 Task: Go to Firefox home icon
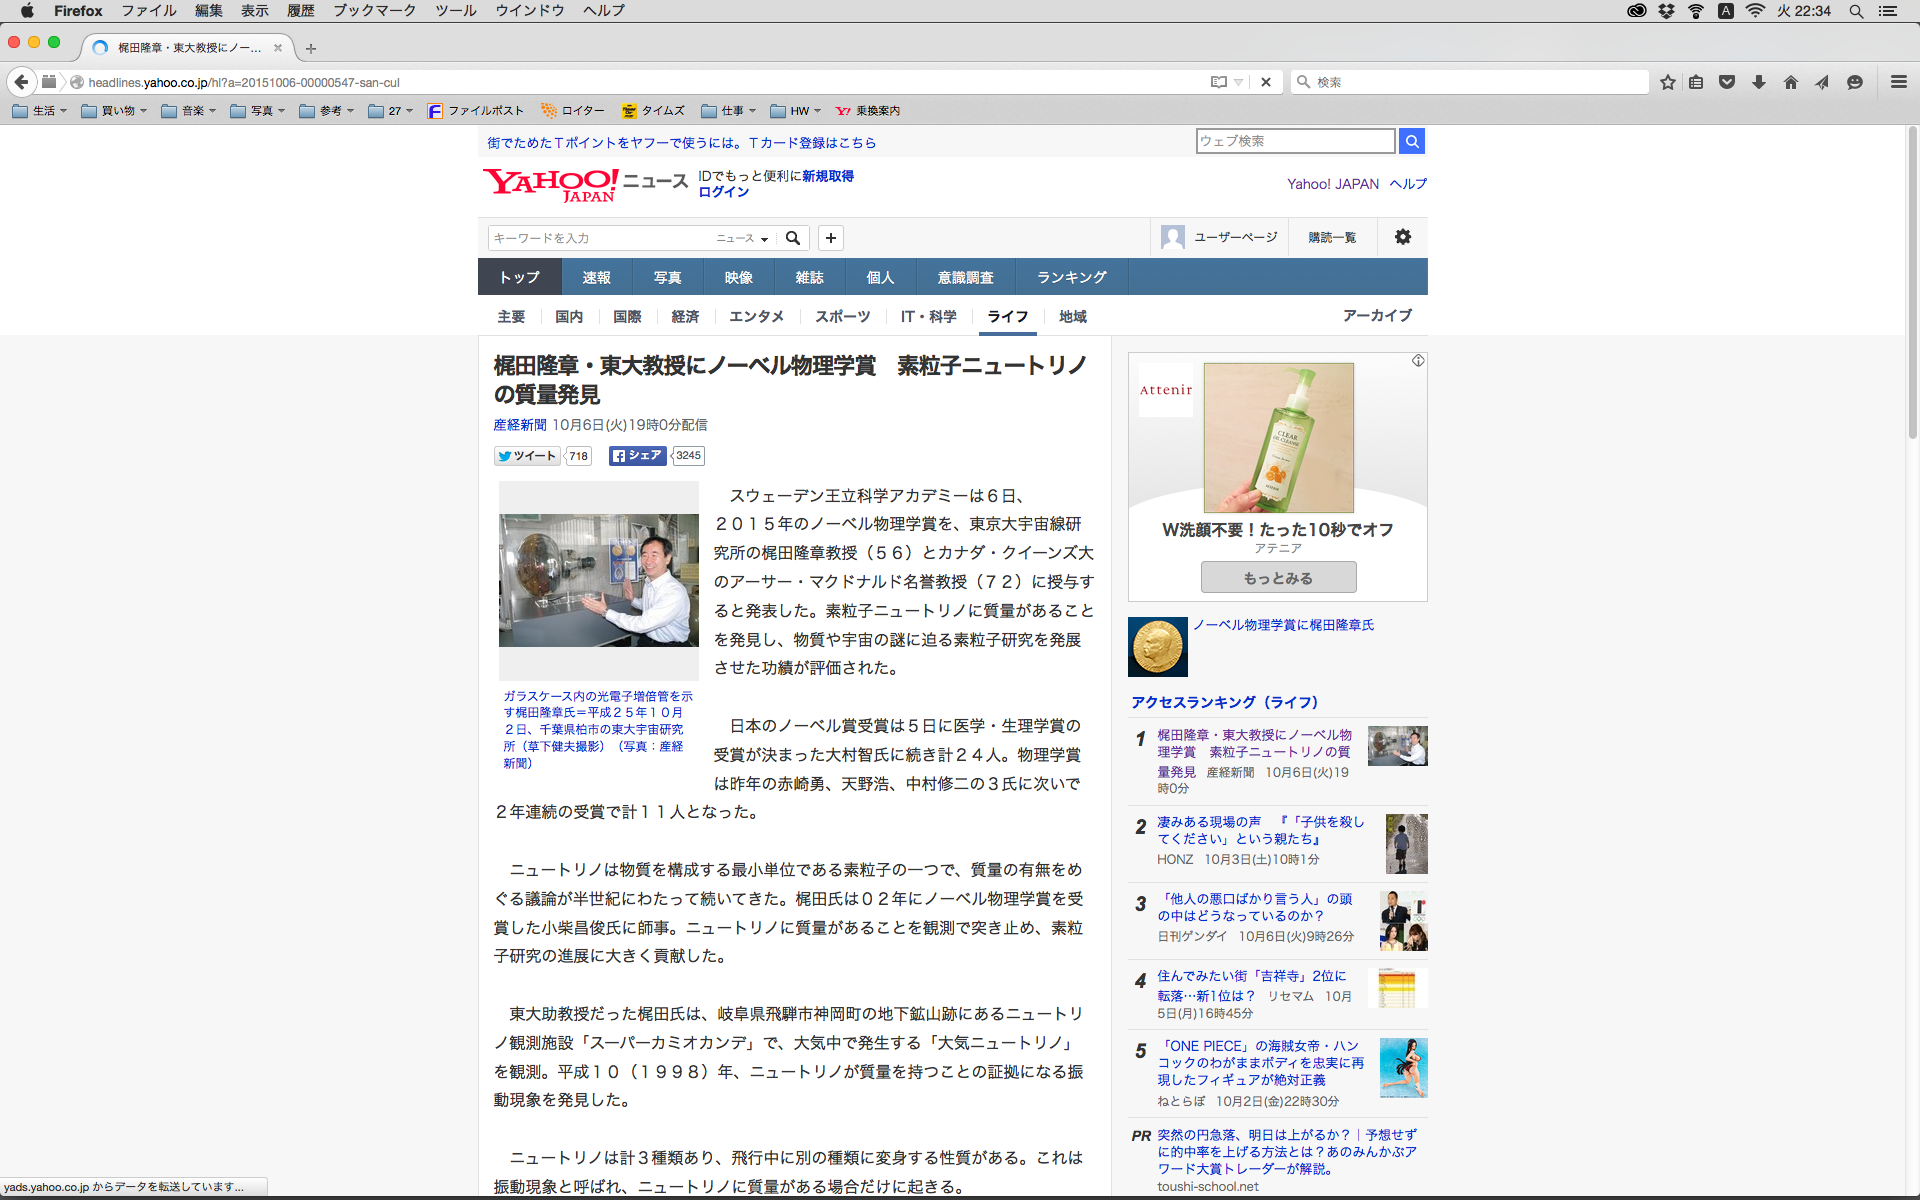click(x=1791, y=82)
